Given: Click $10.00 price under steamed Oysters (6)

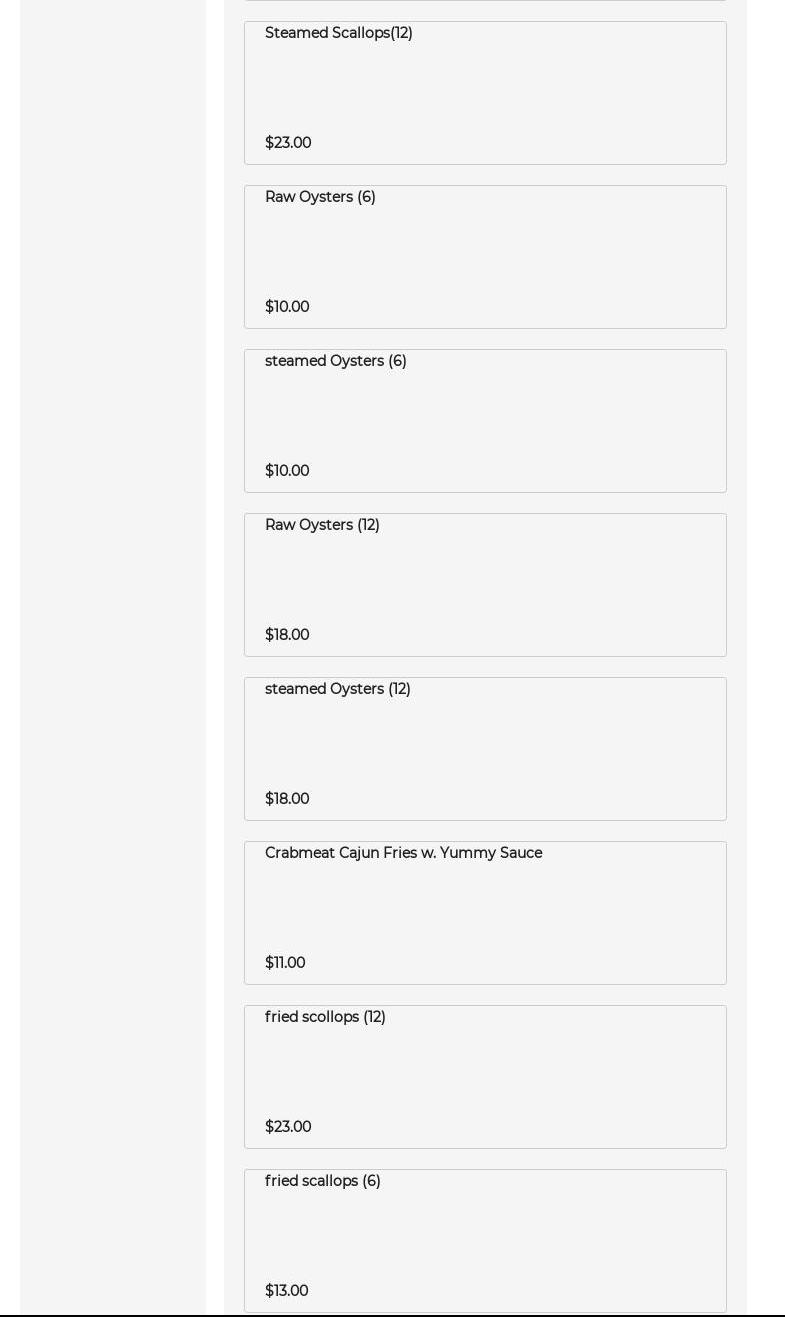Looking at the screenshot, I should click(287, 471).
